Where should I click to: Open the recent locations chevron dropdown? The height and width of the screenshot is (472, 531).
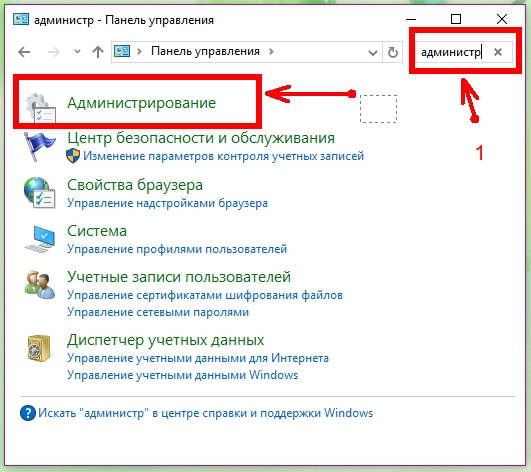(x=77, y=52)
